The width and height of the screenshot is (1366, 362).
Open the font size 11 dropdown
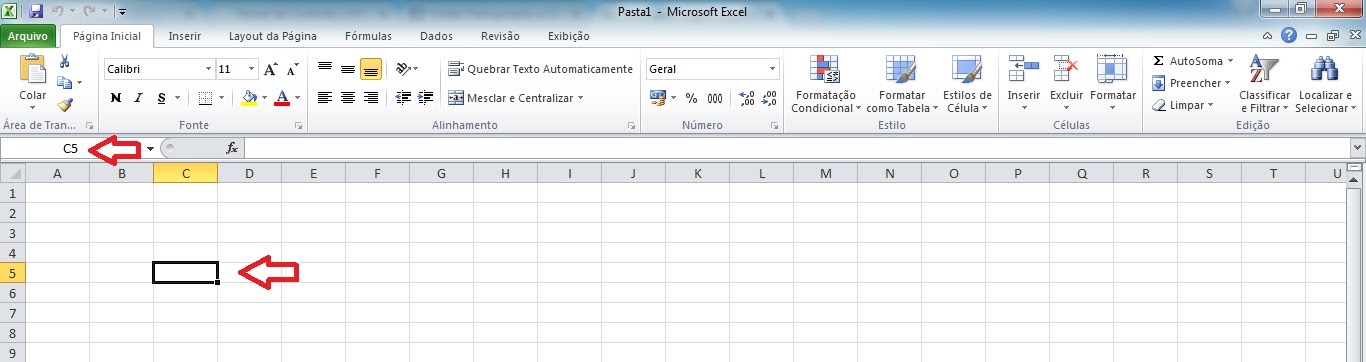coord(252,69)
